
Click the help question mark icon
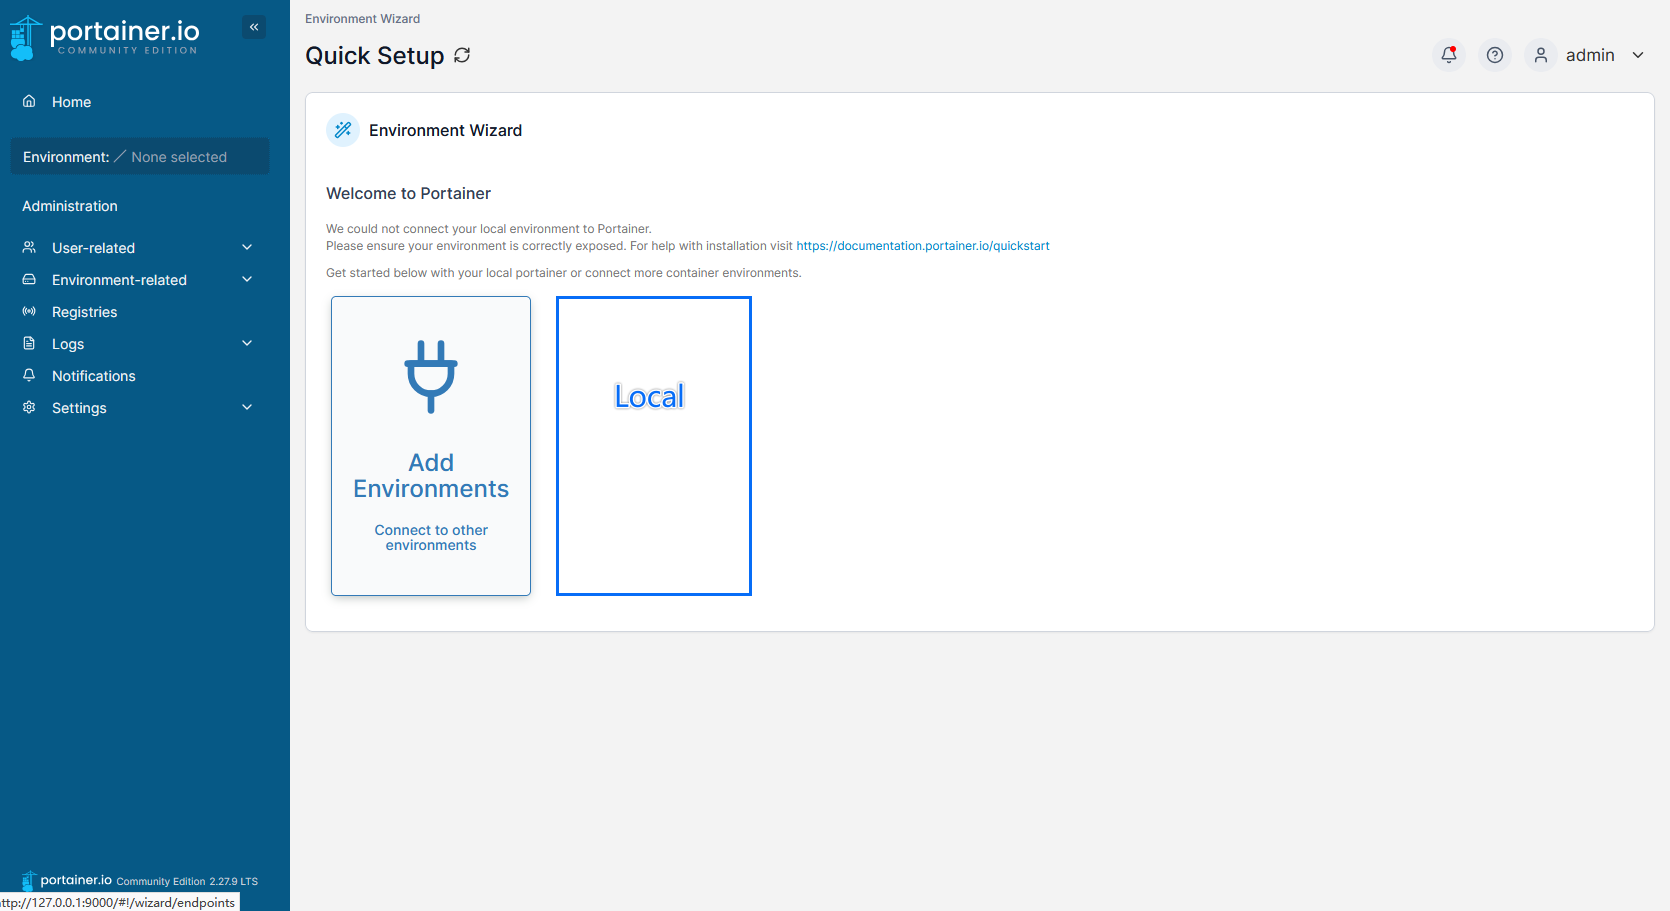coord(1494,55)
